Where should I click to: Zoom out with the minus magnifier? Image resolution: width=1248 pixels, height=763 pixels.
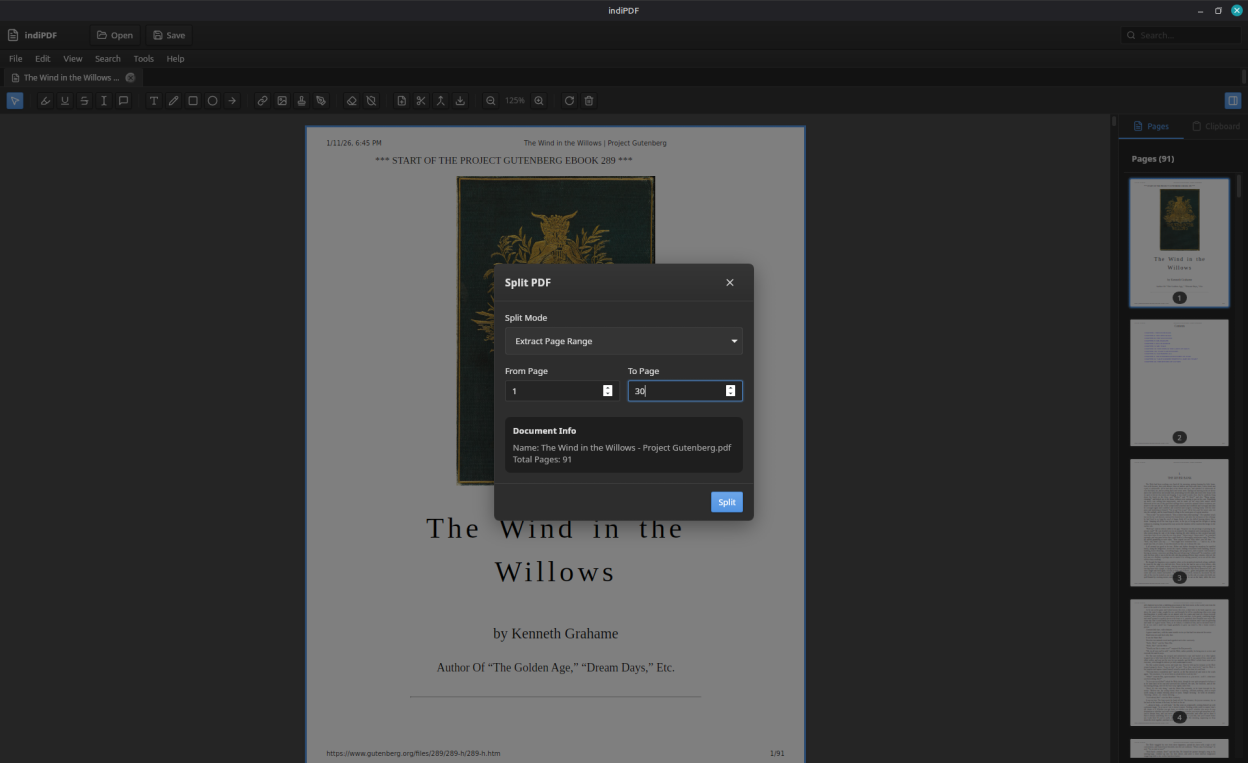point(490,101)
